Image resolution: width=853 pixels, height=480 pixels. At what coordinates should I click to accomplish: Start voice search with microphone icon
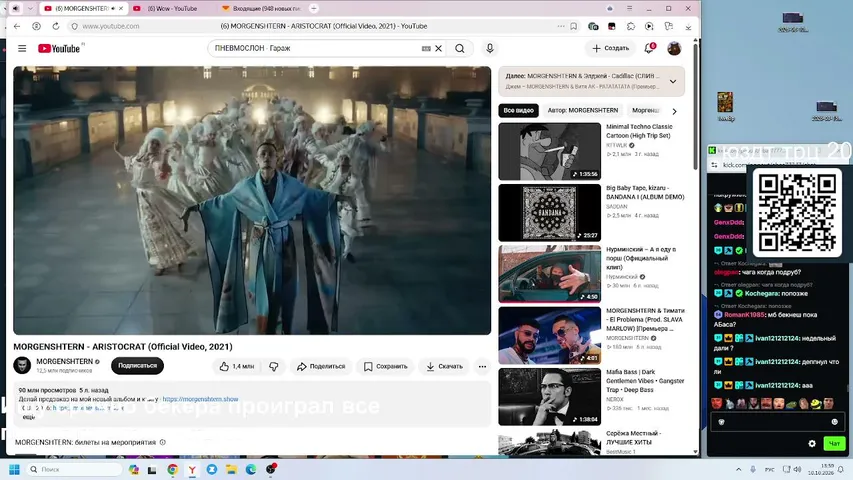[x=490, y=48]
